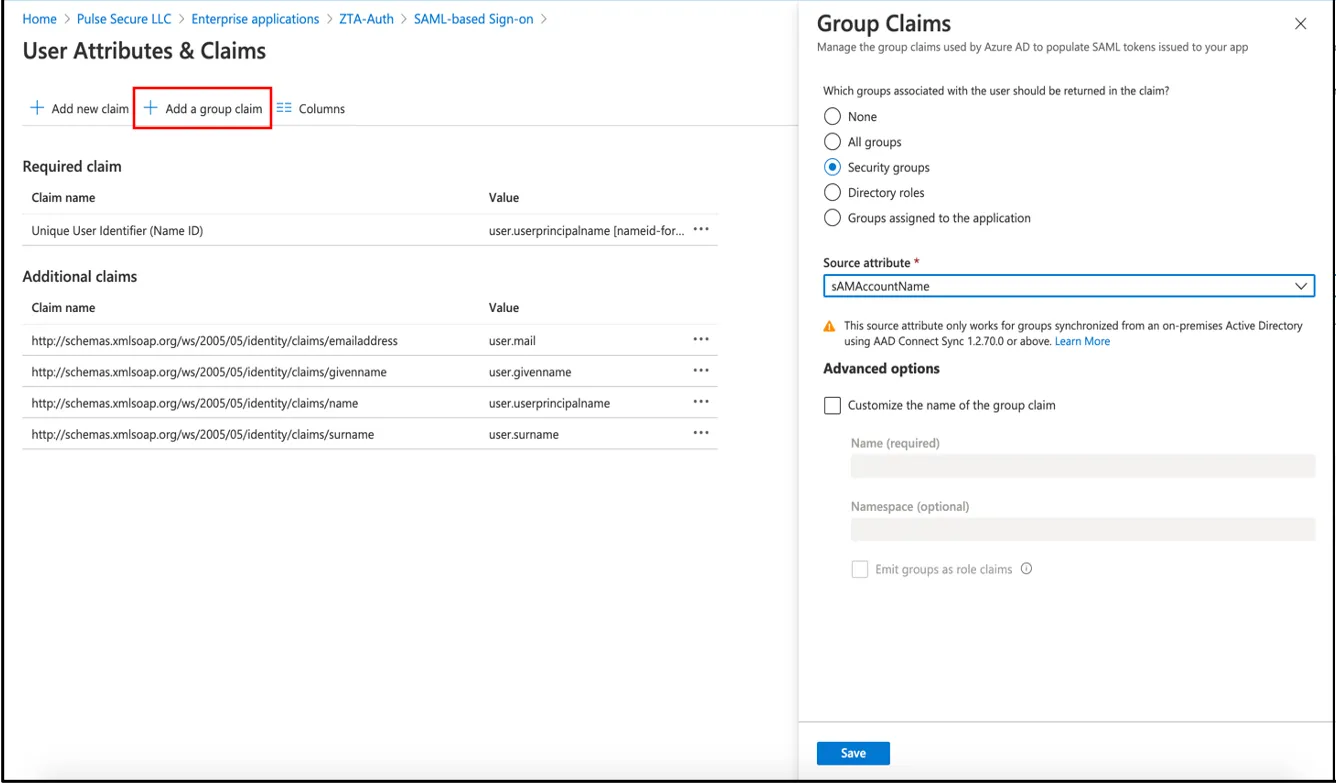Choose Groups assigned to the application
Screen dimensions: 1336x783
(832, 218)
